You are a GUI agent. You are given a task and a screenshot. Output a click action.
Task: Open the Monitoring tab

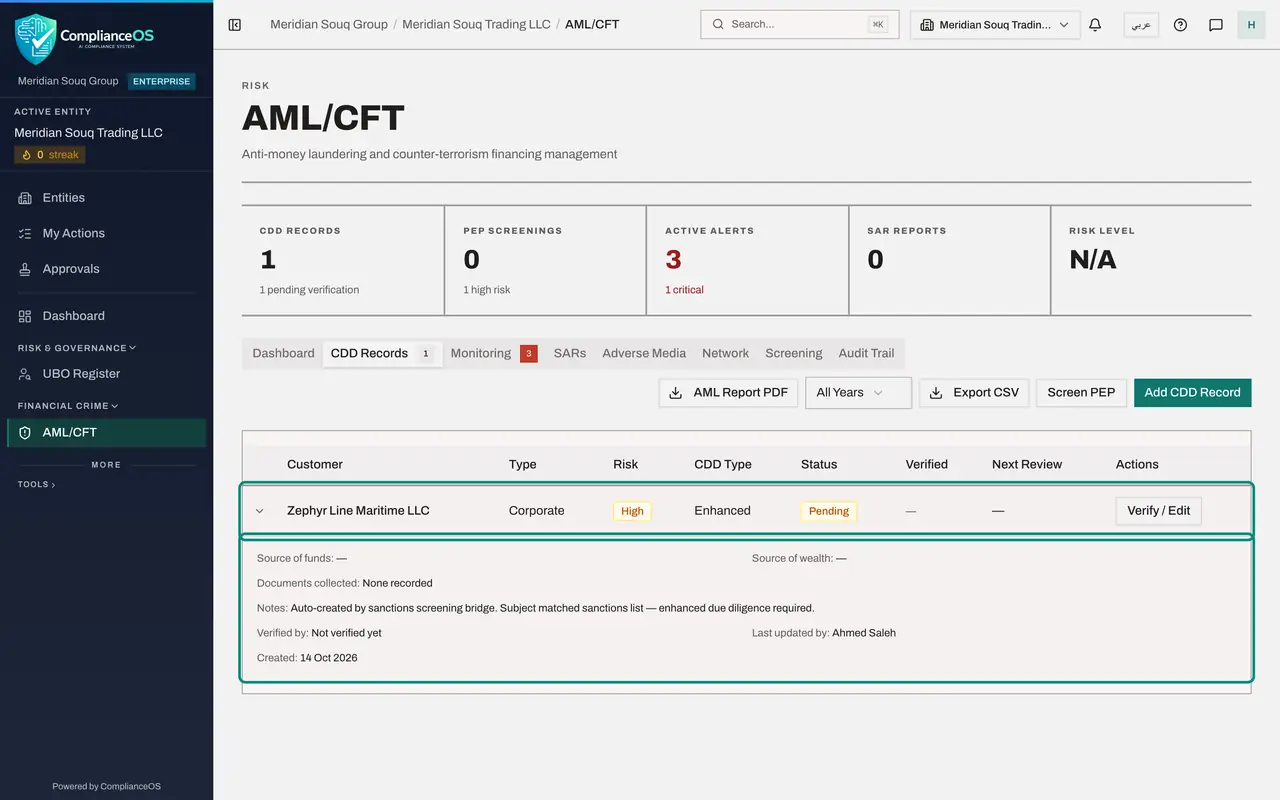(x=493, y=353)
